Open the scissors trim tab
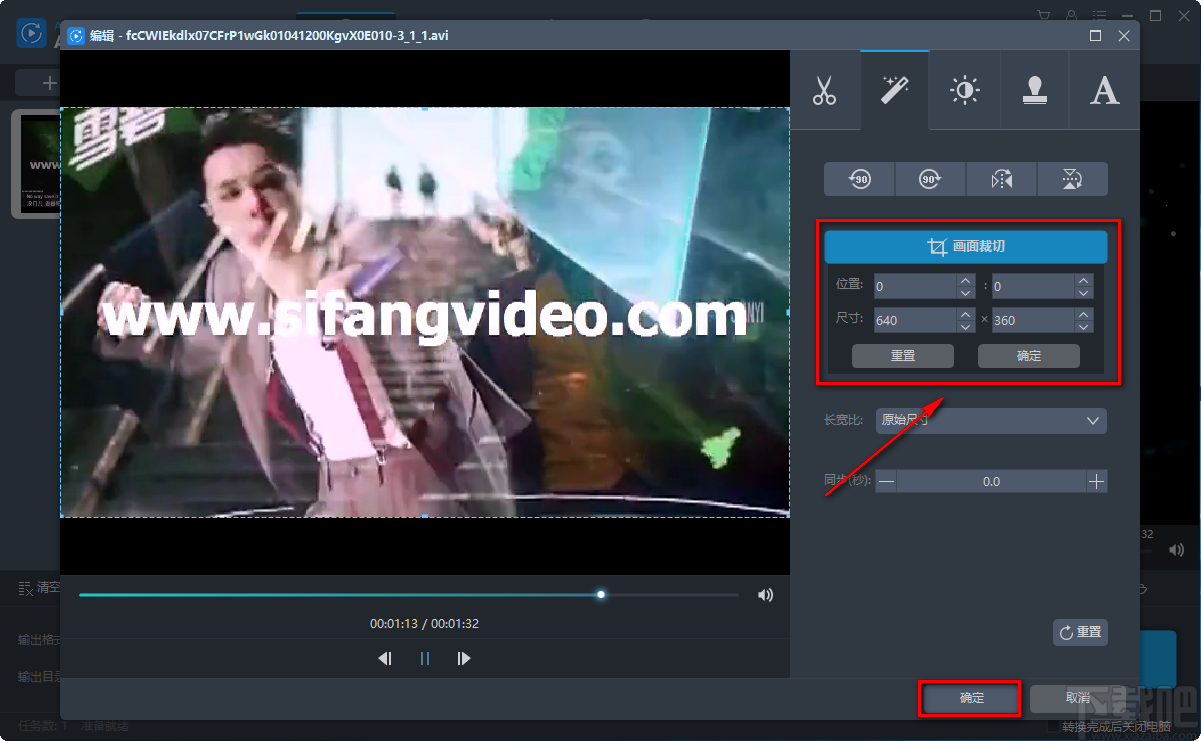Viewport: 1201px width, 741px height. (x=824, y=91)
